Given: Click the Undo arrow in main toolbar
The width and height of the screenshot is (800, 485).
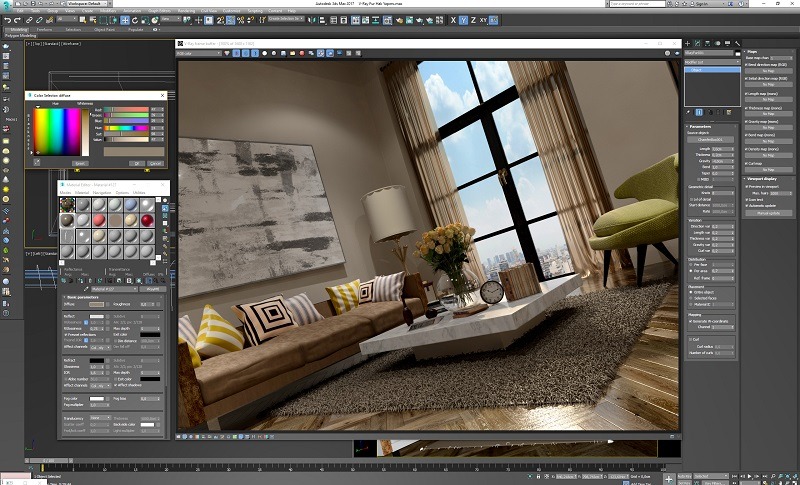Looking at the screenshot, I should point(7,19).
